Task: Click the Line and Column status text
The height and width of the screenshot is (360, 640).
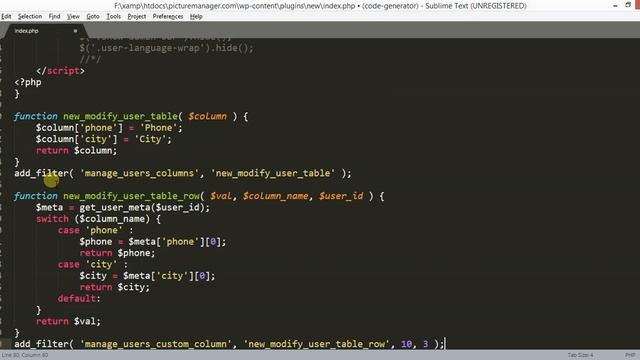Action: pos(25,355)
